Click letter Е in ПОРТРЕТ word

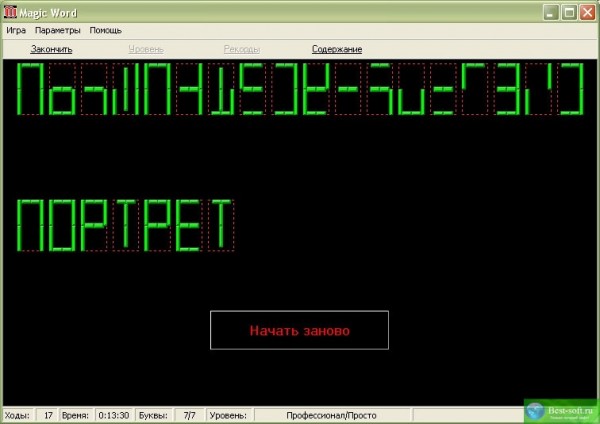[189, 225]
